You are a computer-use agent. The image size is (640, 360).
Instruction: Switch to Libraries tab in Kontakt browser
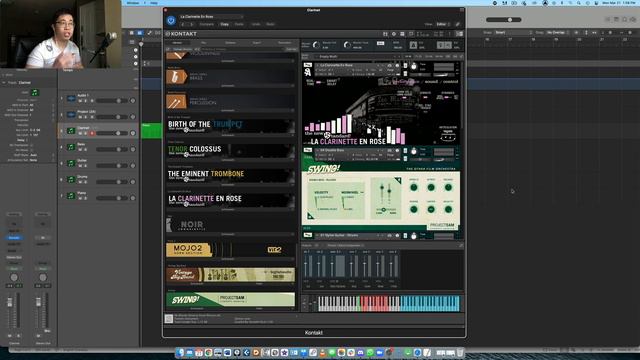click(178, 42)
